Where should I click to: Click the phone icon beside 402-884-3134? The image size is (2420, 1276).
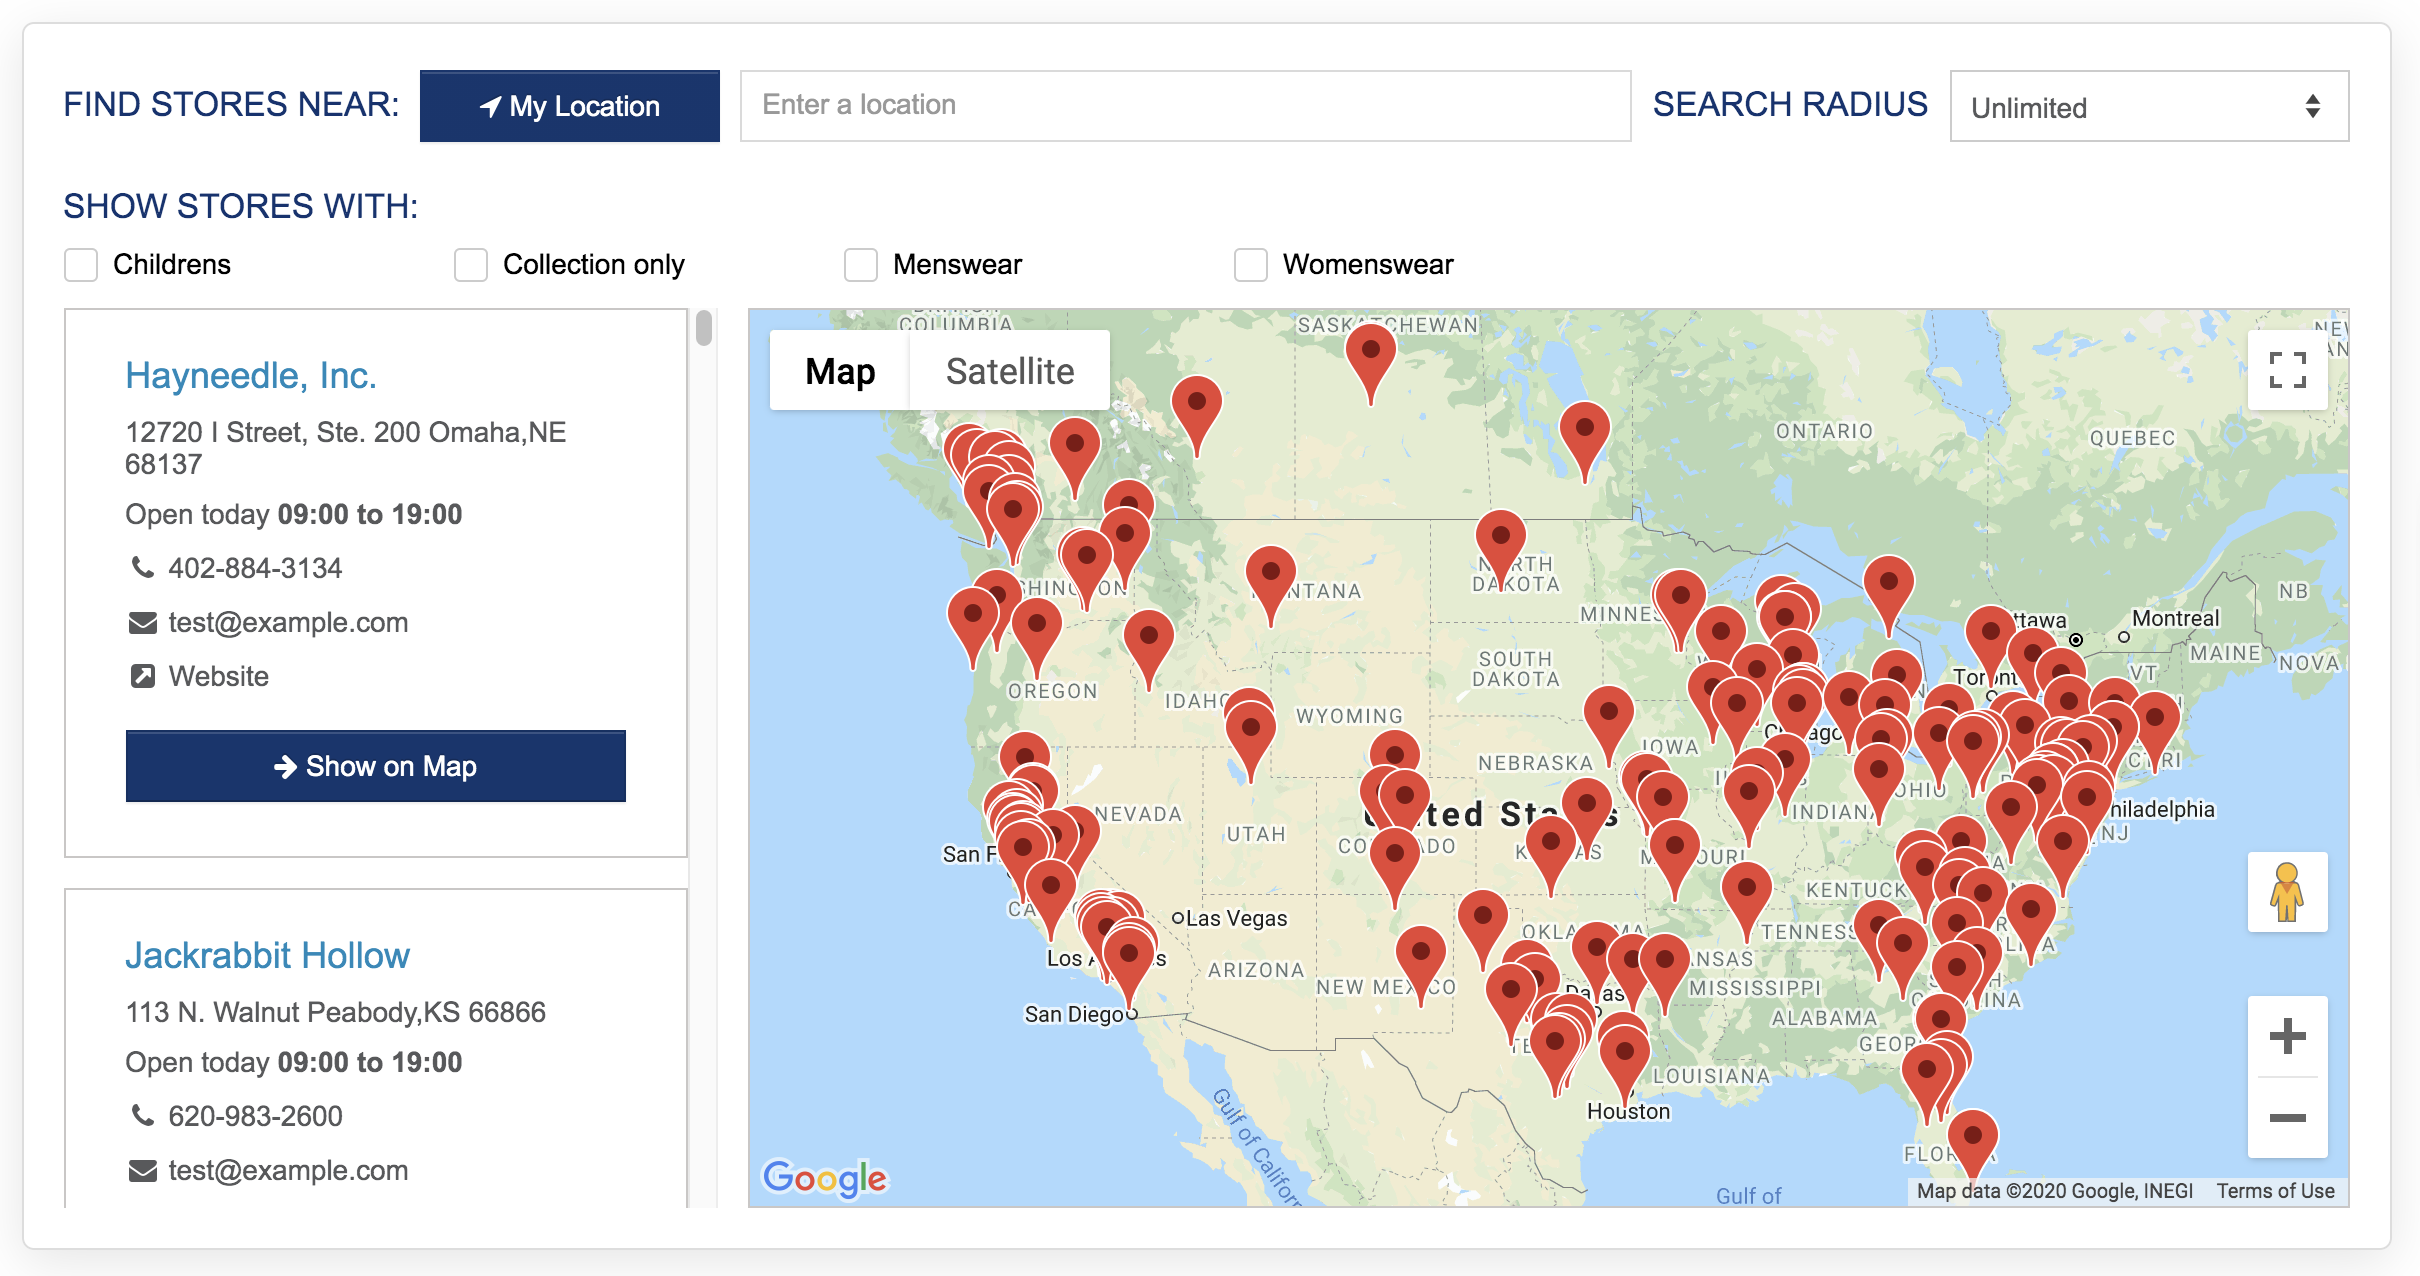tap(141, 567)
